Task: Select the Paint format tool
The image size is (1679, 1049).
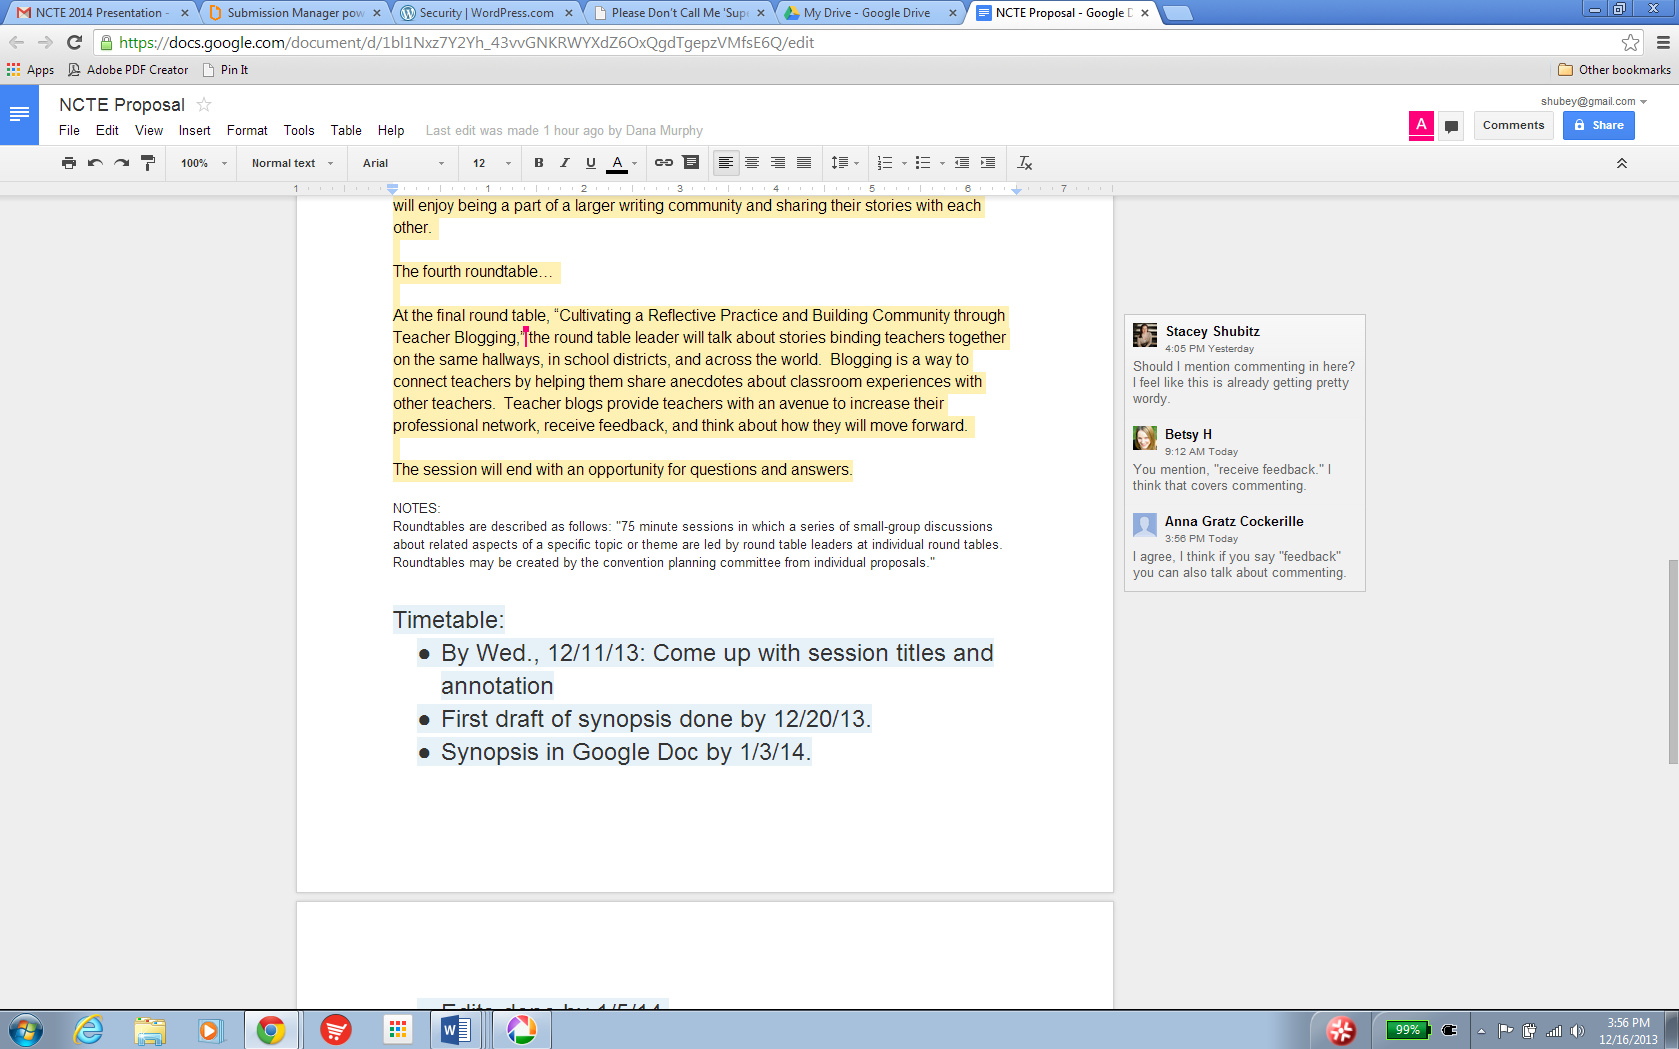Action: (x=148, y=163)
